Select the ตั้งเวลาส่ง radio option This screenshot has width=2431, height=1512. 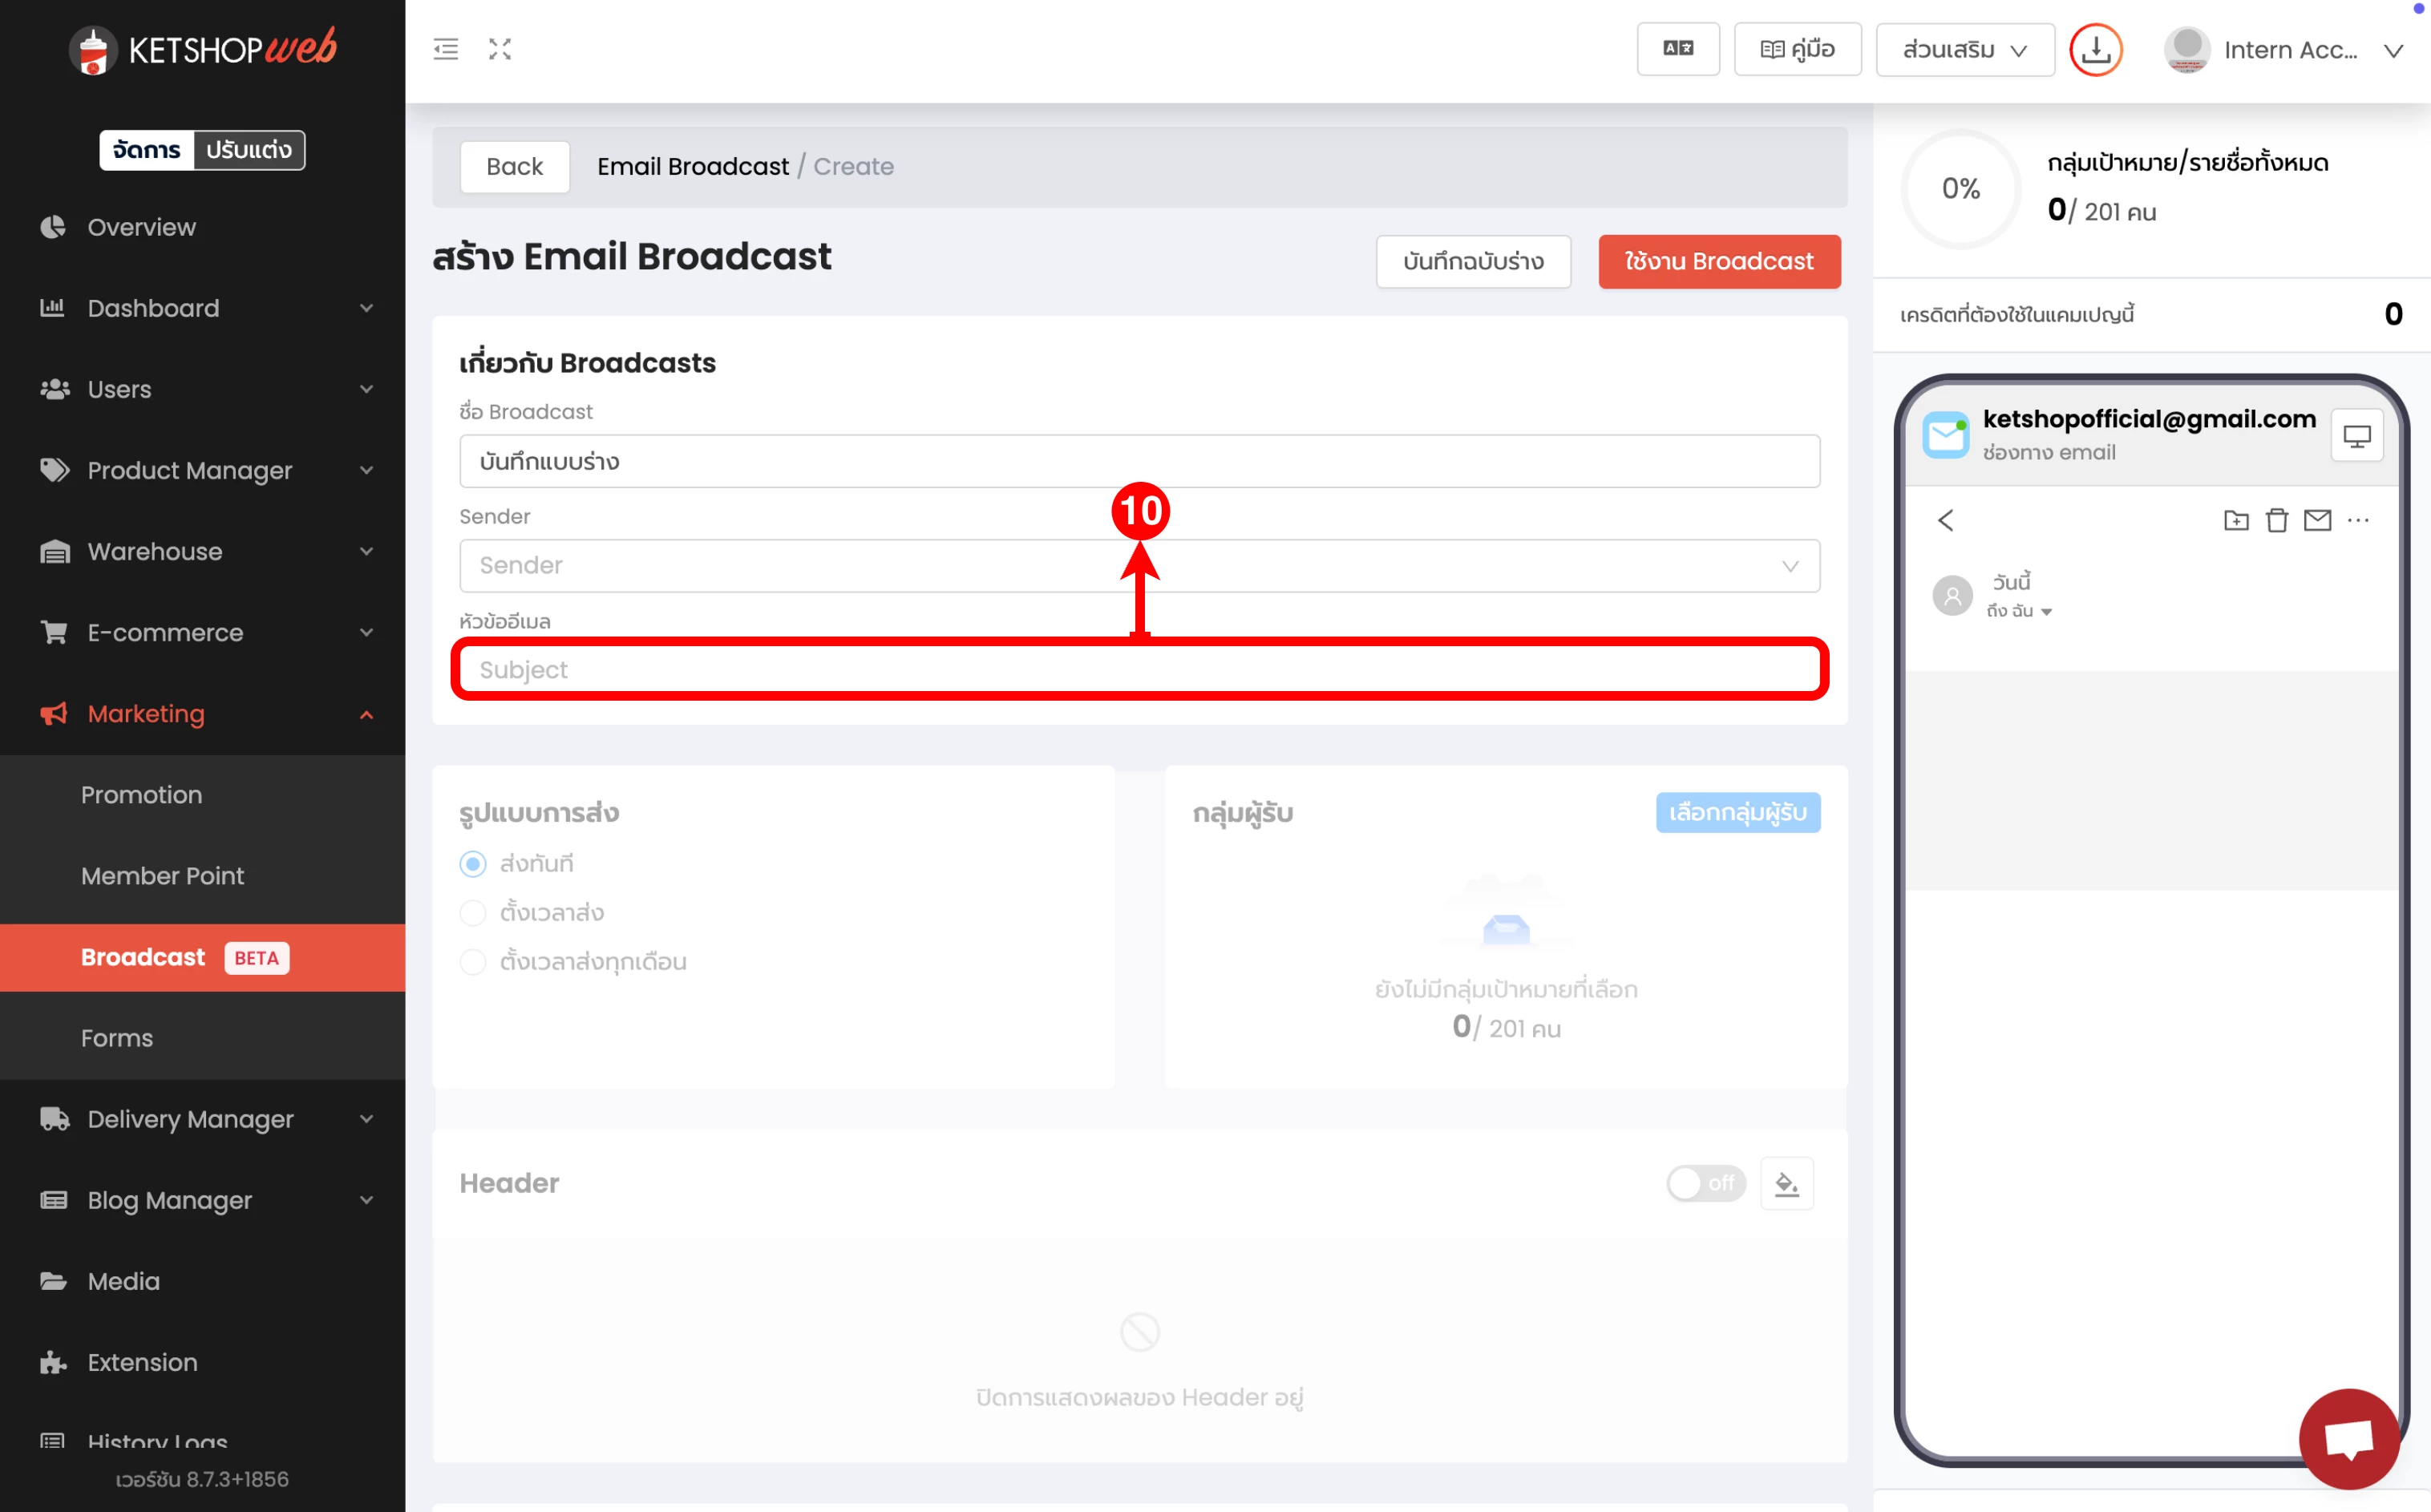pos(473,913)
